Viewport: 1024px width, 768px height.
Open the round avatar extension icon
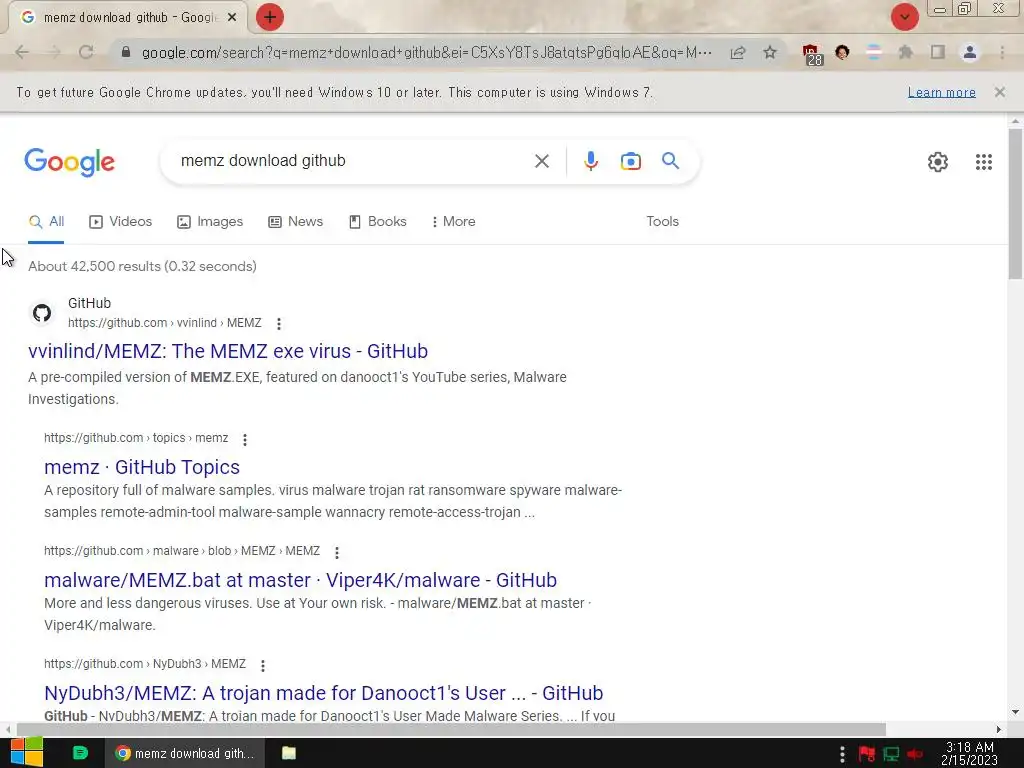tap(842, 52)
